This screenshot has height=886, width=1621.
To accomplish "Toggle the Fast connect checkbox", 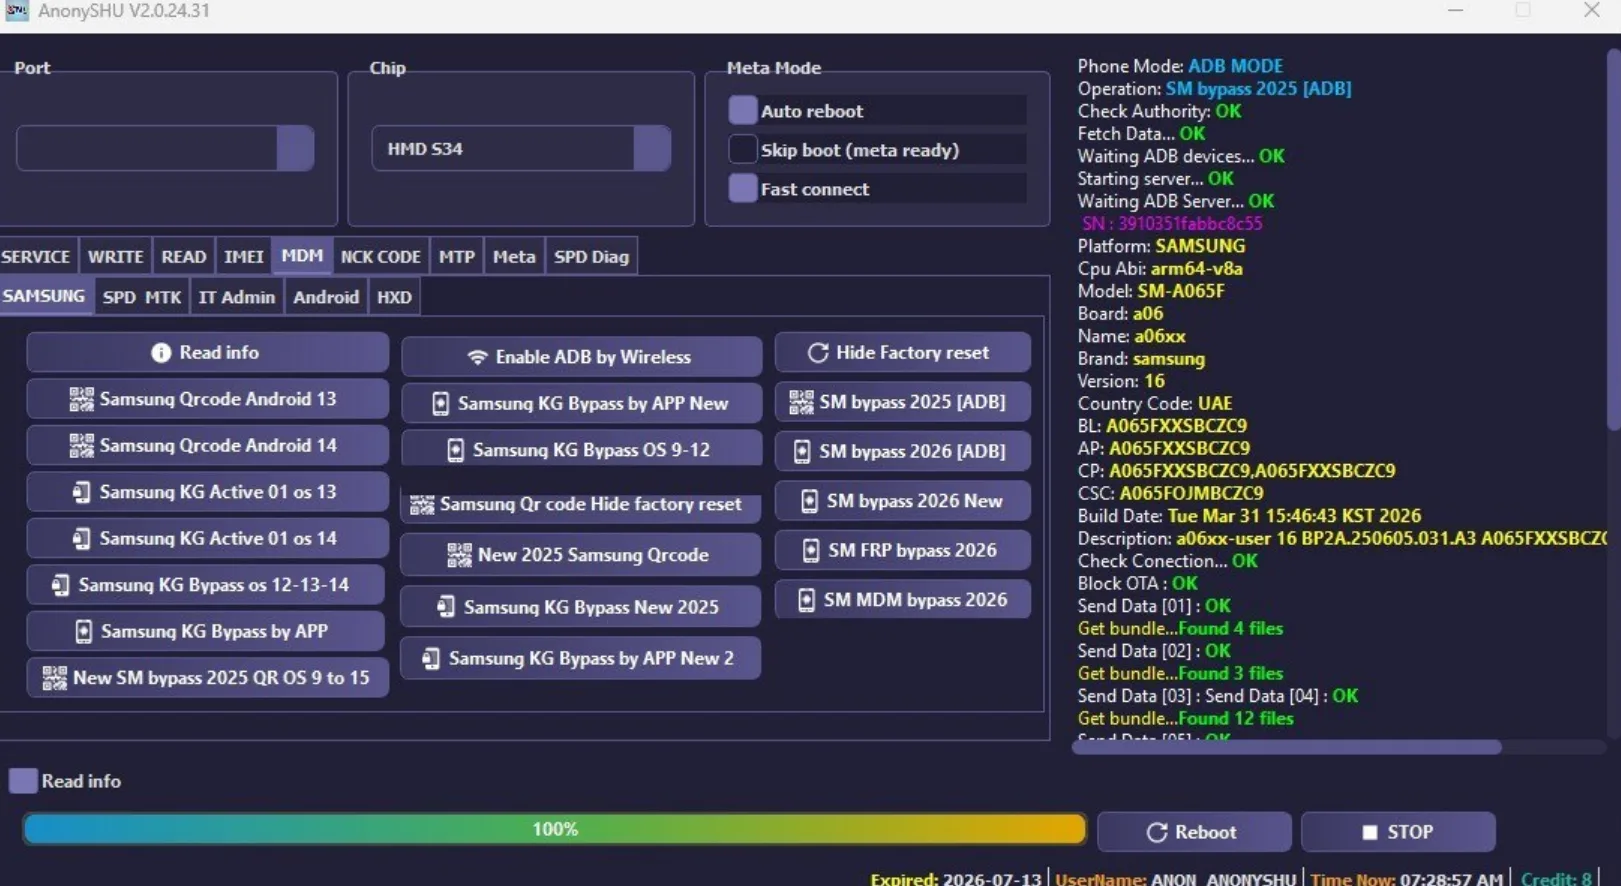I will [742, 188].
